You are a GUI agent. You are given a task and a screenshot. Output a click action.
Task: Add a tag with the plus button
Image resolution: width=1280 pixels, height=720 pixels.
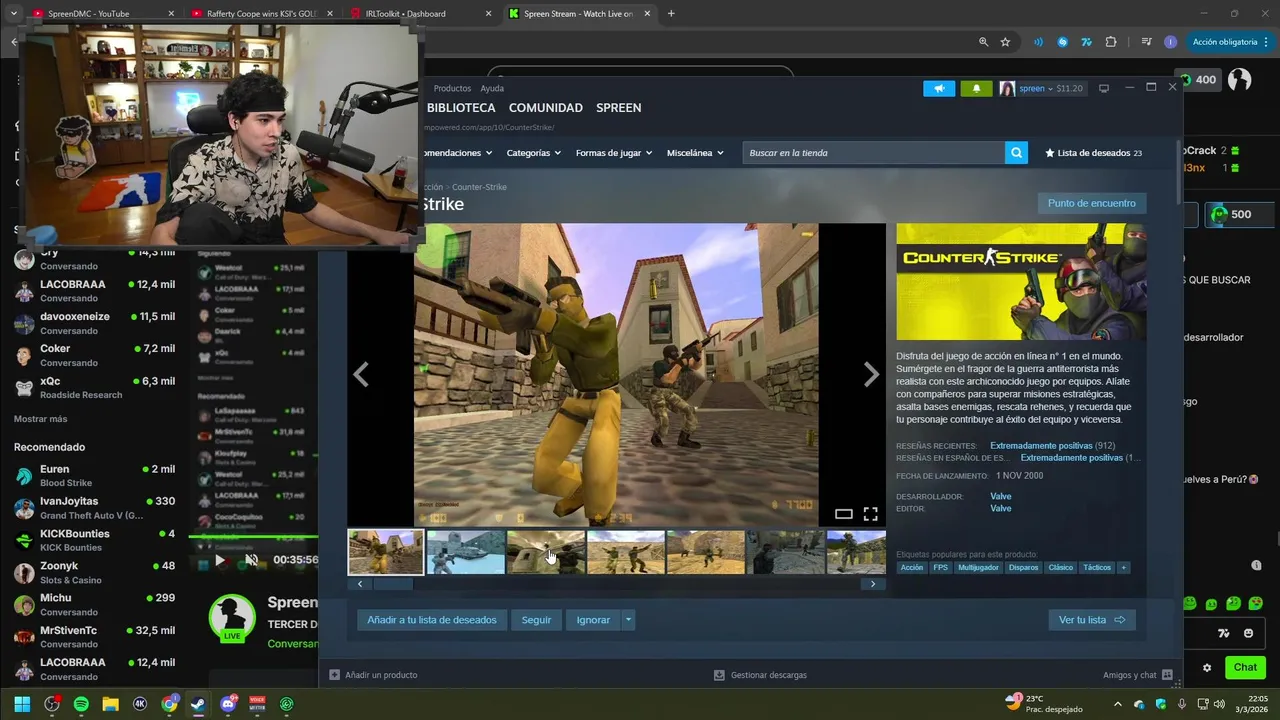[x=1124, y=567]
